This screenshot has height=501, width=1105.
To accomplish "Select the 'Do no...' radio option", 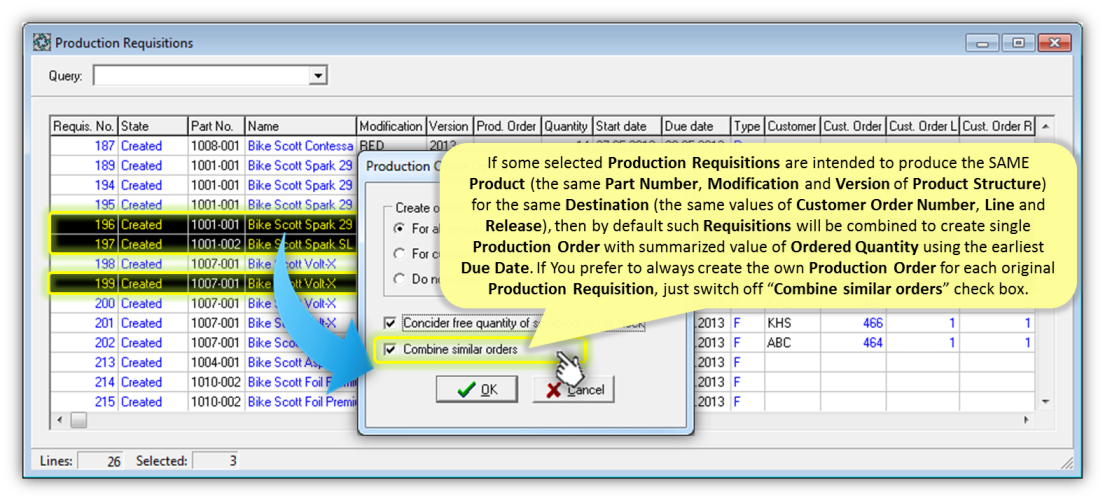I will [x=400, y=279].
